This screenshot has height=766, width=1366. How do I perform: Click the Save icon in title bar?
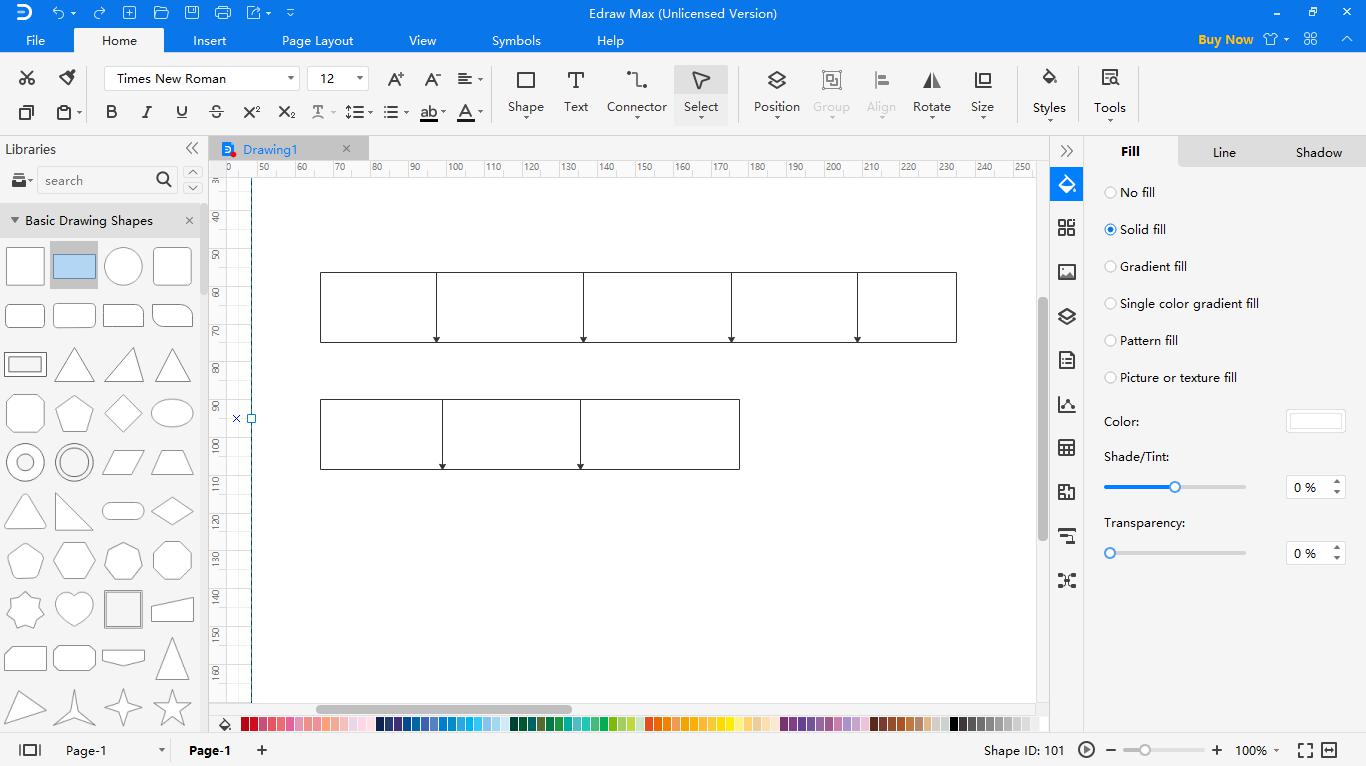(x=191, y=13)
